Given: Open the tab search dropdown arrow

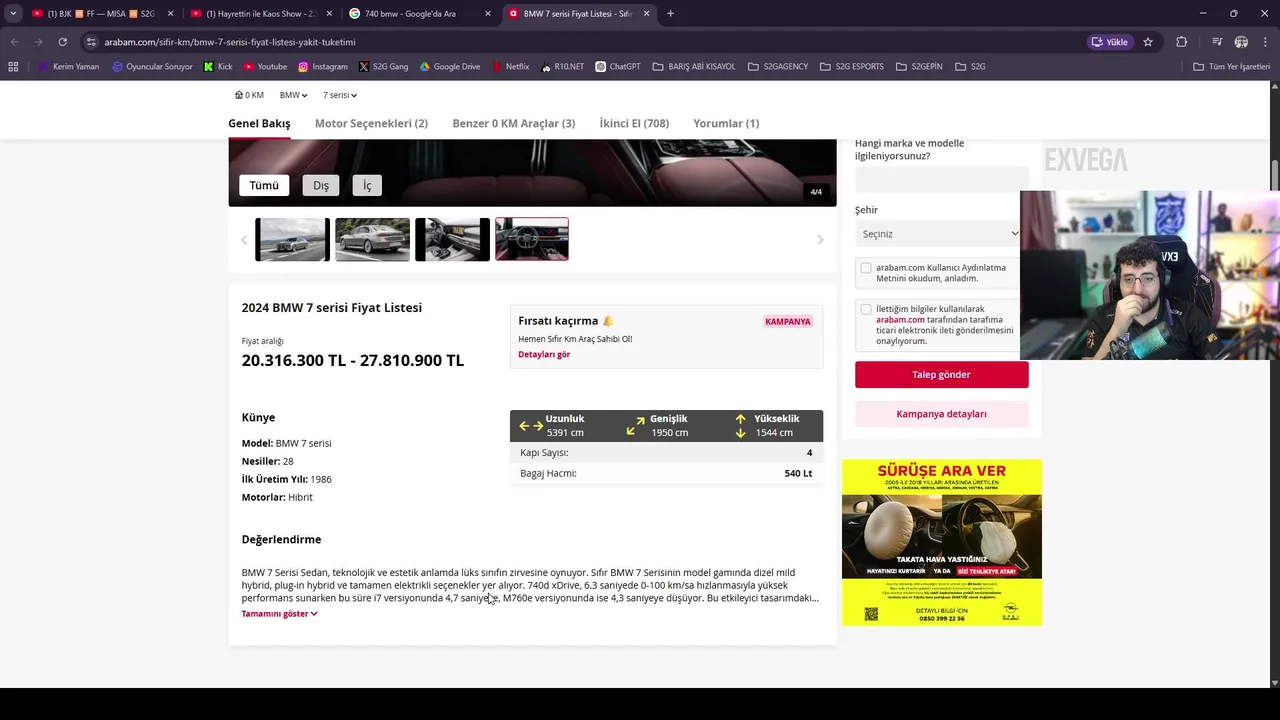Looking at the screenshot, I should [x=13, y=14].
